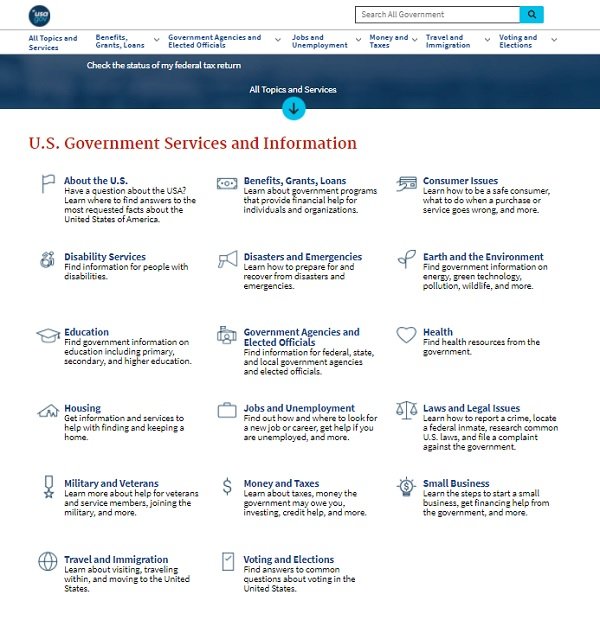This screenshot has height=633, width=600.
Task: Click the sprout icon for Earth and the Environment
Action: point(407,259)
